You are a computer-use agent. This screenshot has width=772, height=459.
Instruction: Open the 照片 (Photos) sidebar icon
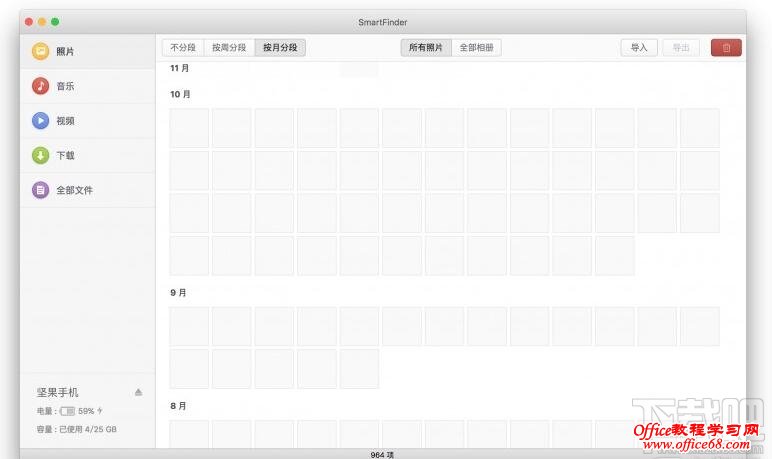point(40,51)
